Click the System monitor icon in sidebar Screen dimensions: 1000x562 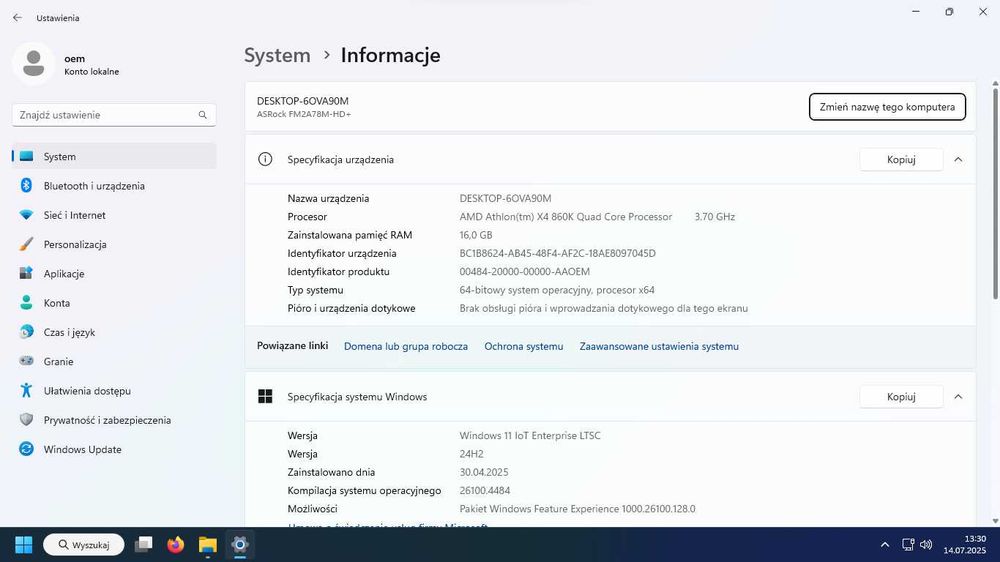26,156
